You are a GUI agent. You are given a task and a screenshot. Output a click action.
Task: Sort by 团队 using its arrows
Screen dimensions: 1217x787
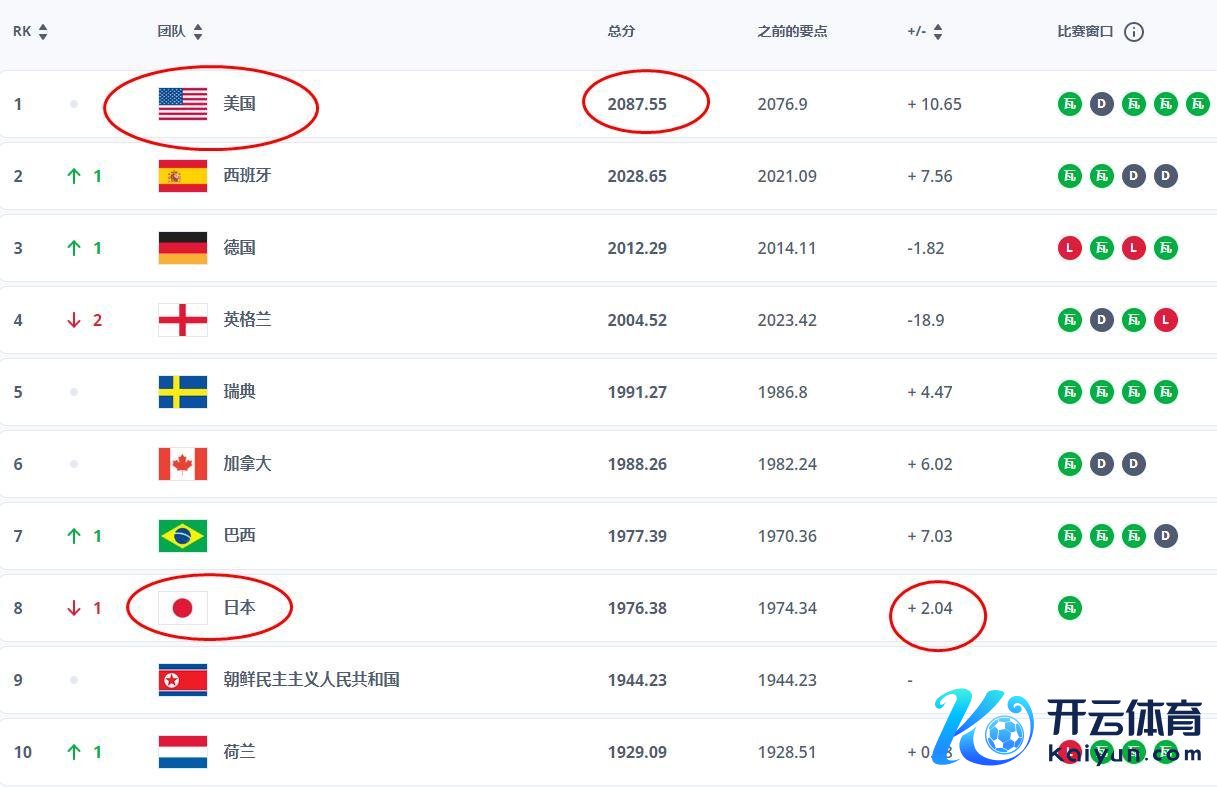pyautogui.click(x=197, y=32)
